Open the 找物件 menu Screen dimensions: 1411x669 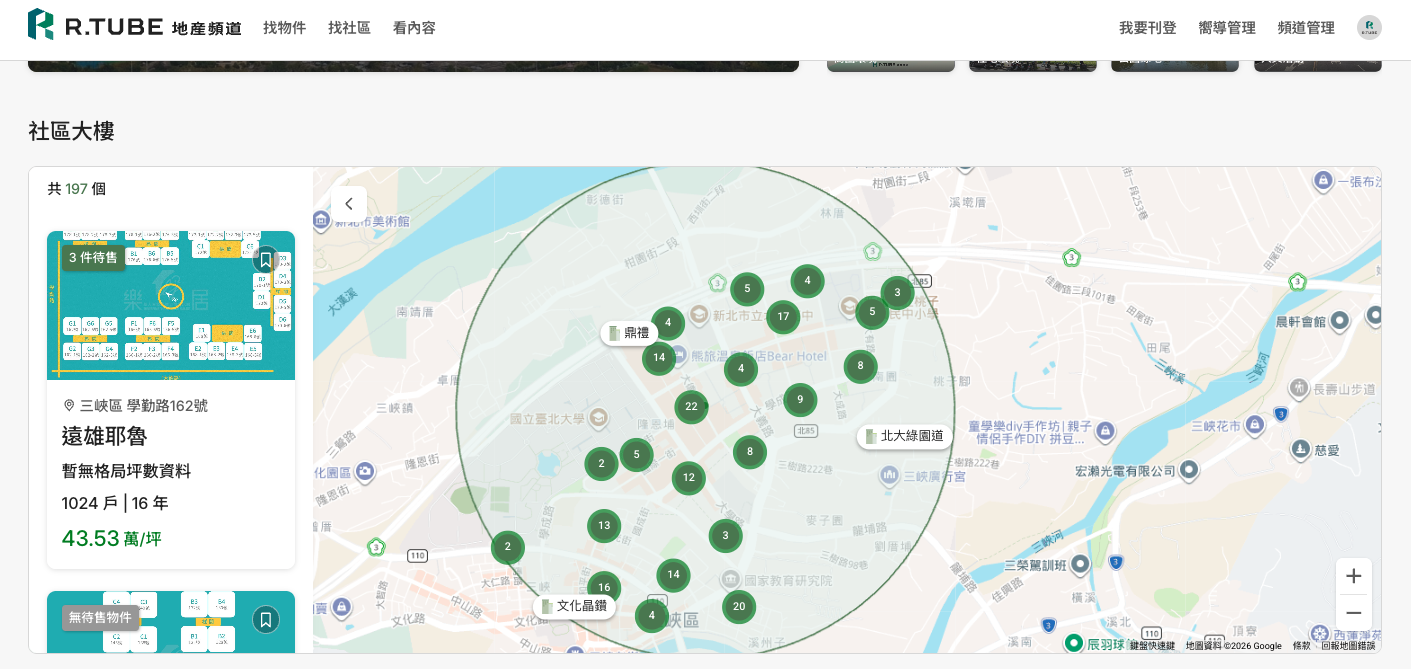tap(284, 28)
